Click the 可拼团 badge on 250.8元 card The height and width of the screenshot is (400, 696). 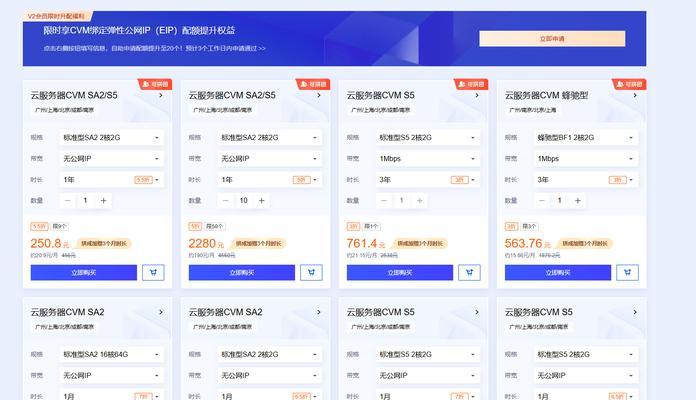pos(155,84)
